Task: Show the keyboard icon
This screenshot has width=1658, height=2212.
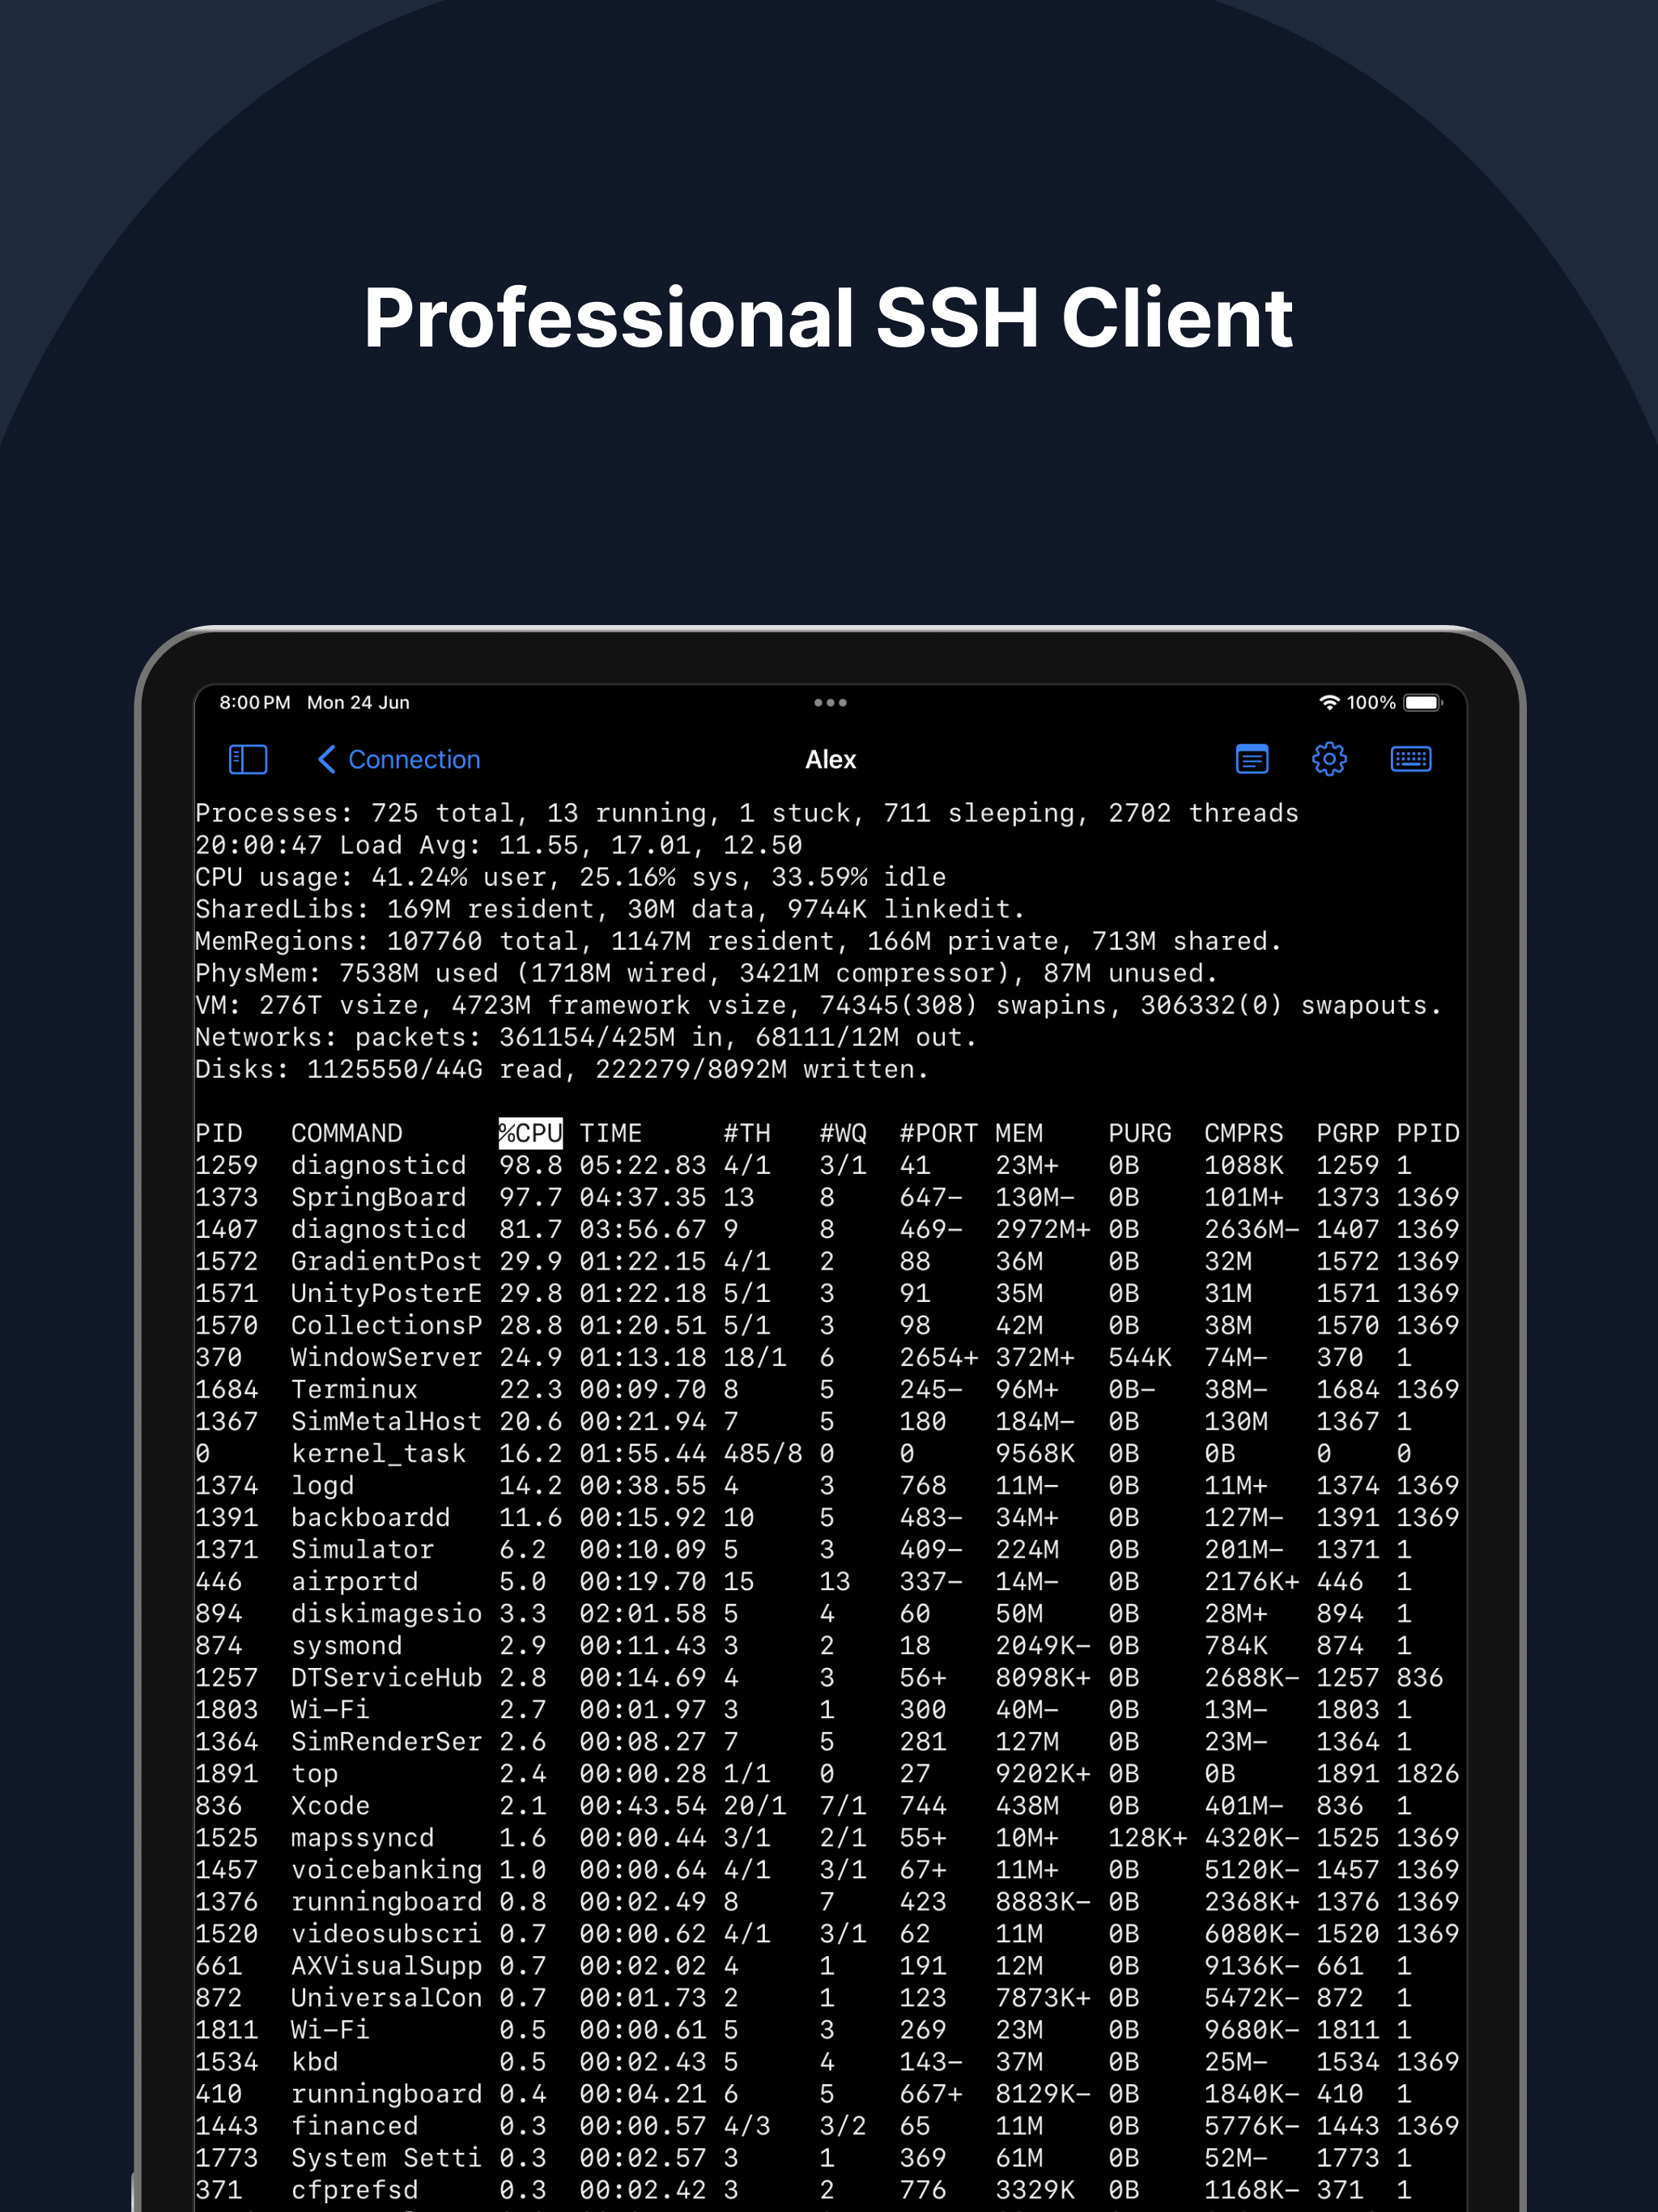Action: (1411, 759)
